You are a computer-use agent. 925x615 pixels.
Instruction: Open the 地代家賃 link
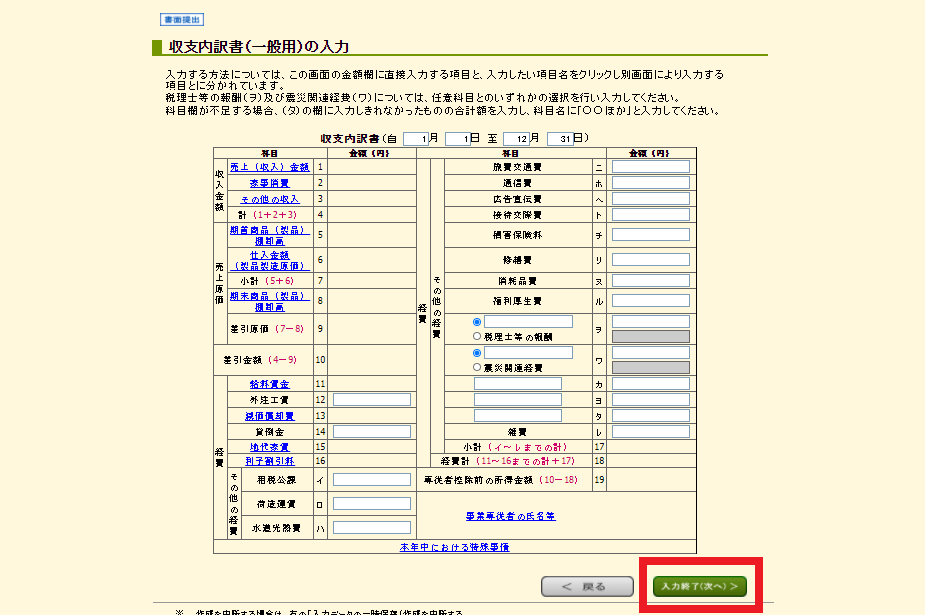coord(270,447)
